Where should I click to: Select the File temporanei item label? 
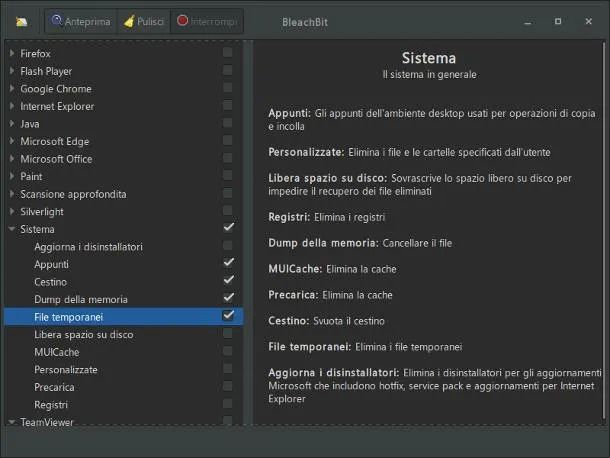pos(68,318)
